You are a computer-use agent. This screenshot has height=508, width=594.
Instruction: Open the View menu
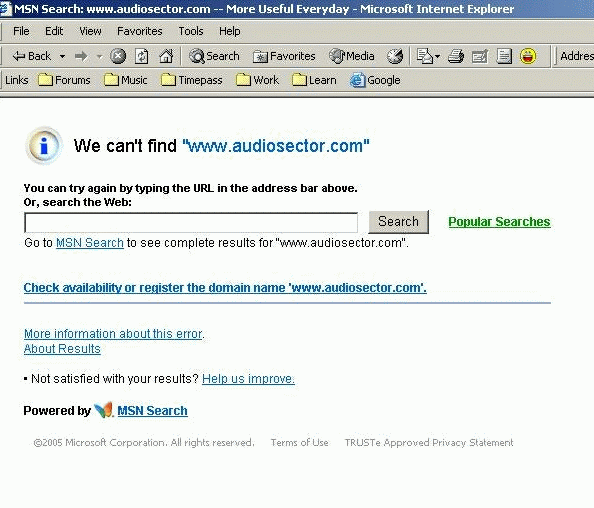click(x=90, y=31)
